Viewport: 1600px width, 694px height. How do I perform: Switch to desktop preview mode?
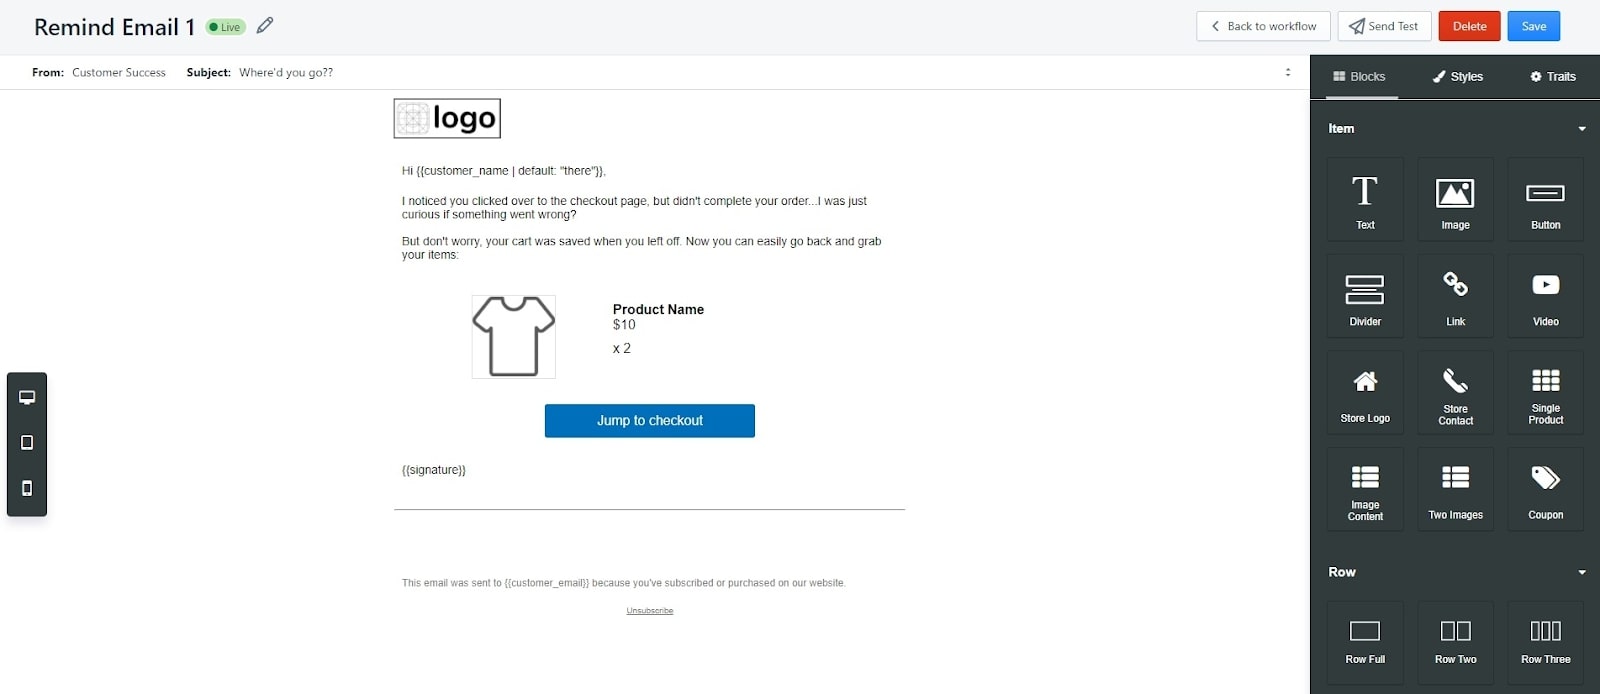point(27,398)
